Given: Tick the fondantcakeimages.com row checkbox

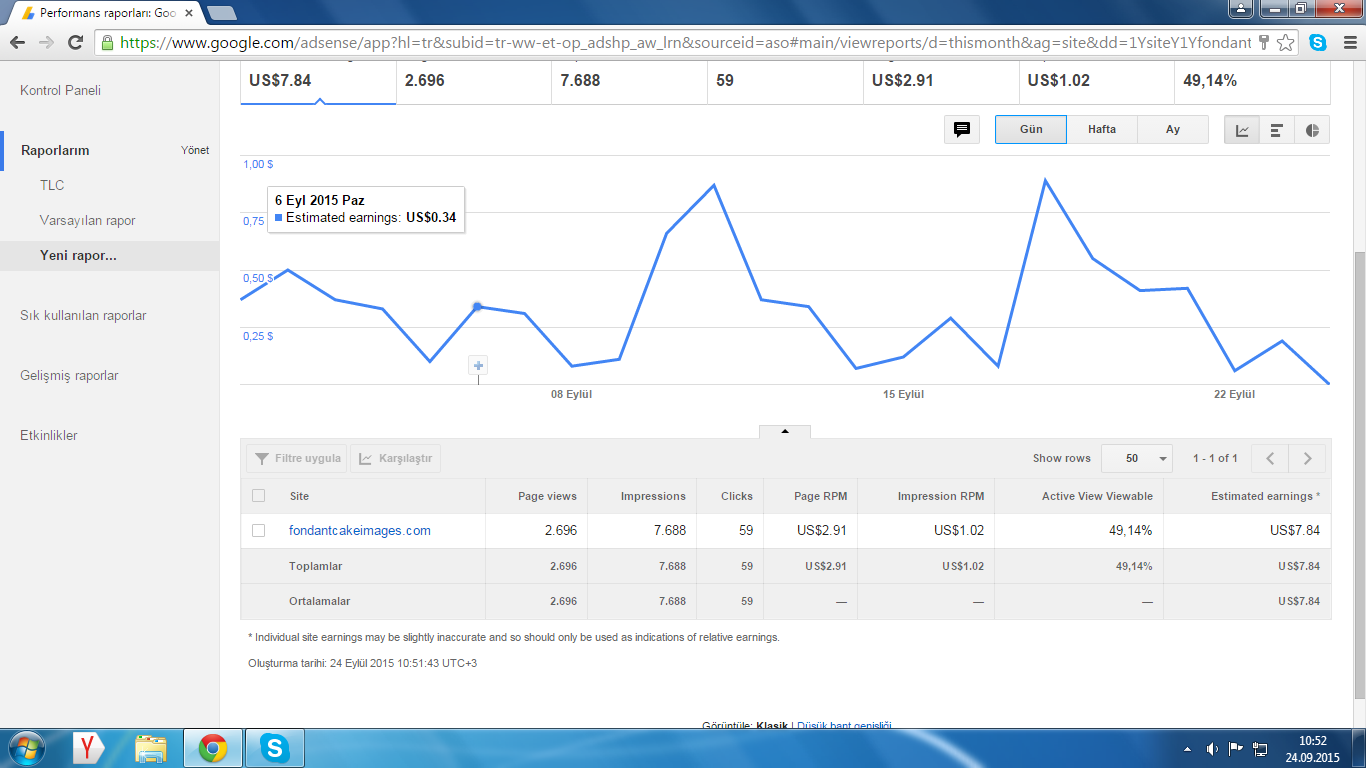Looking at the screenshot, I should [259, 531].
